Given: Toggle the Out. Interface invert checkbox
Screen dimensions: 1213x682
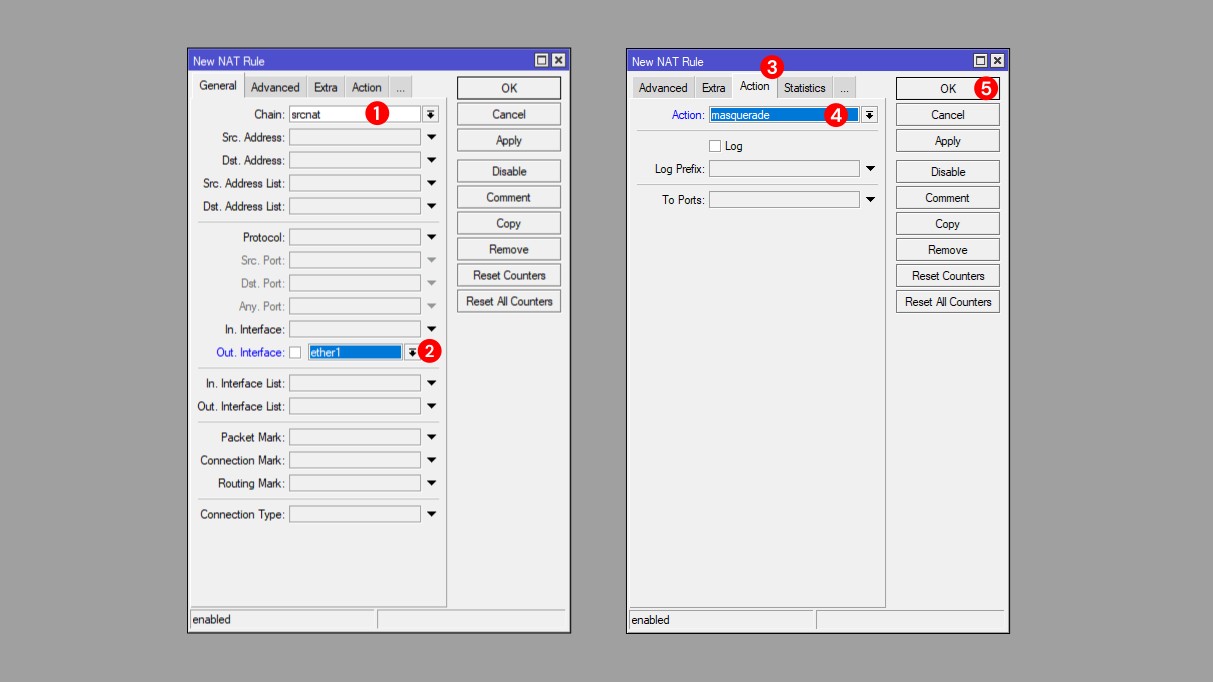Looking at the screenshot, I should (x=295, y=352).
